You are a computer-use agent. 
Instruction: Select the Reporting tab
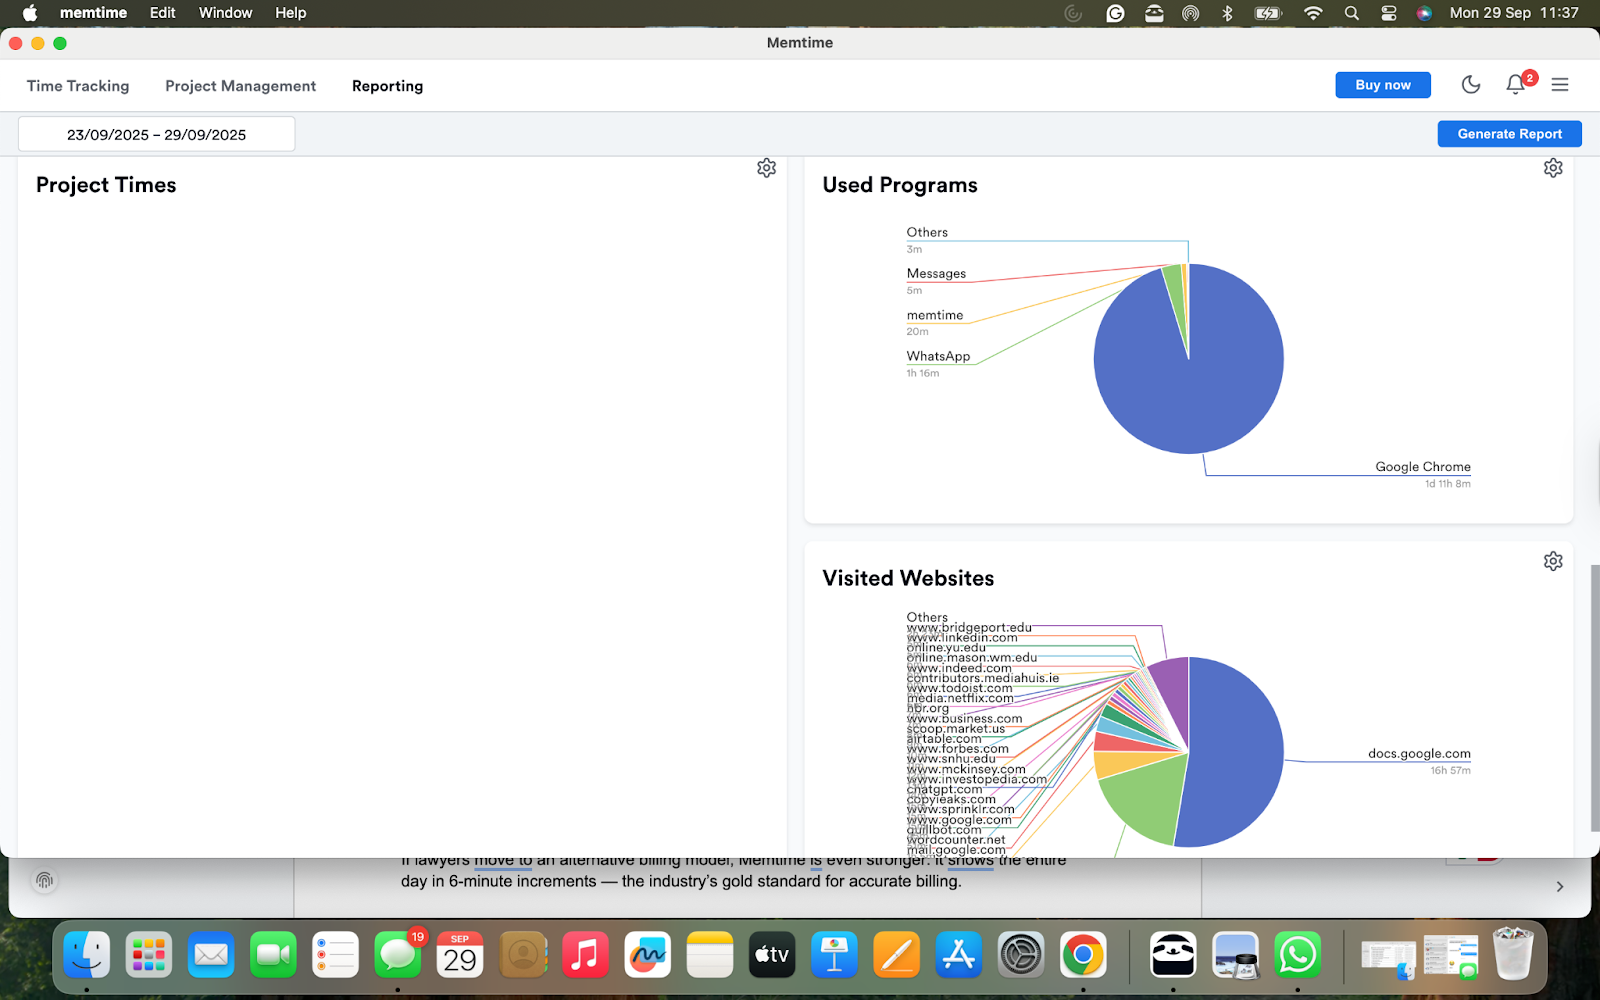click(x=387, y=86)
